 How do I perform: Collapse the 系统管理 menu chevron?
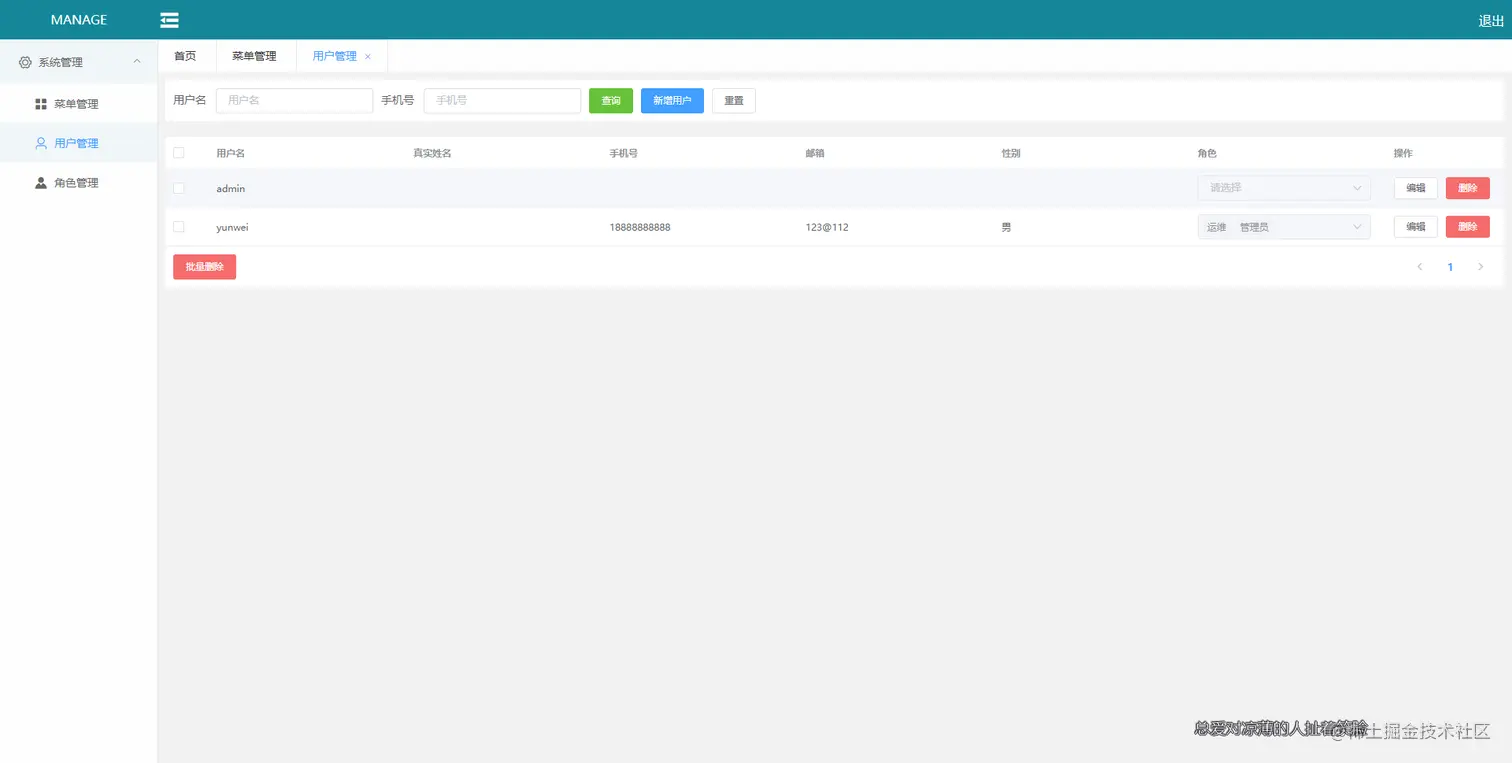pos(137,62)
